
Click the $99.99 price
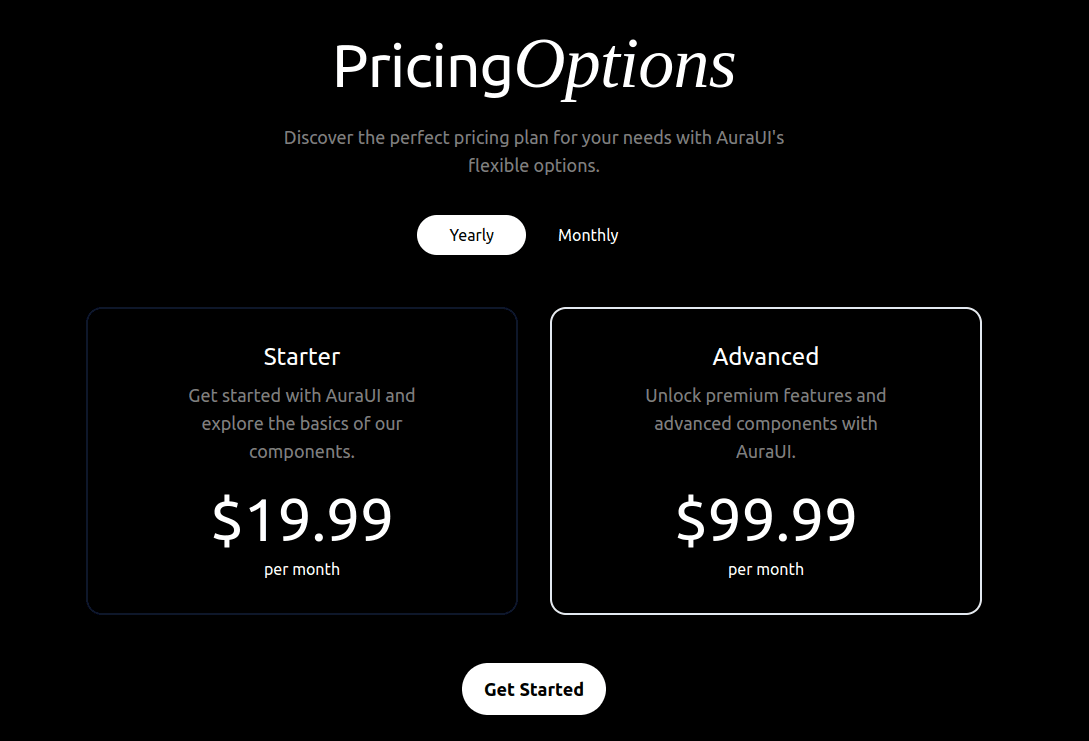pos(765,519)
